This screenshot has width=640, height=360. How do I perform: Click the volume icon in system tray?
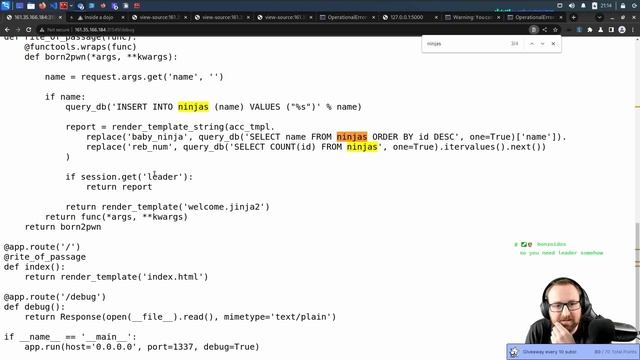(571, 6)
